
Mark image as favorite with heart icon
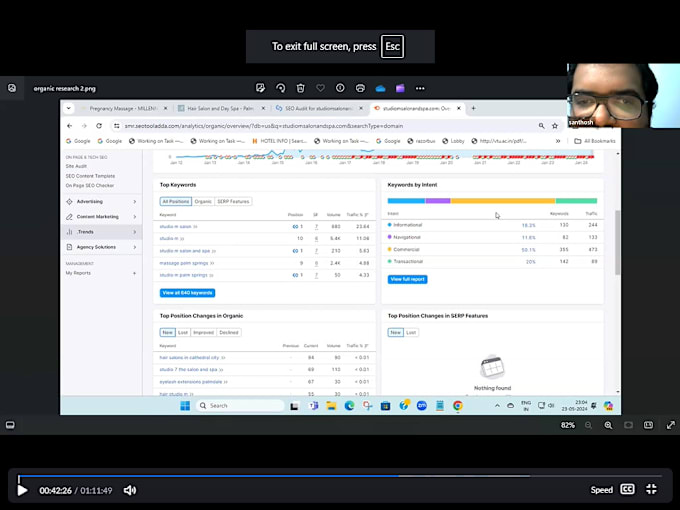[x=320, y=88]
